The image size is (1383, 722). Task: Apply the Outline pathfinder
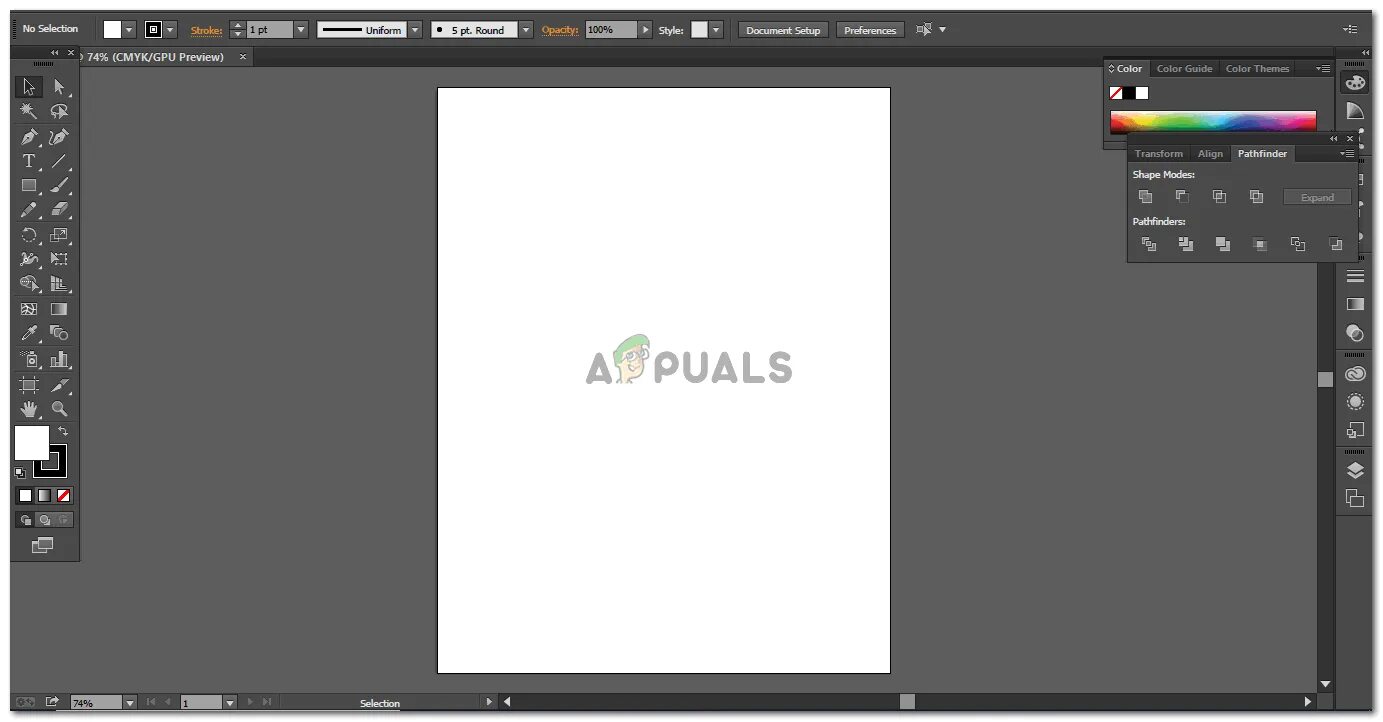pyautogui.click(x=1297, y=244)
